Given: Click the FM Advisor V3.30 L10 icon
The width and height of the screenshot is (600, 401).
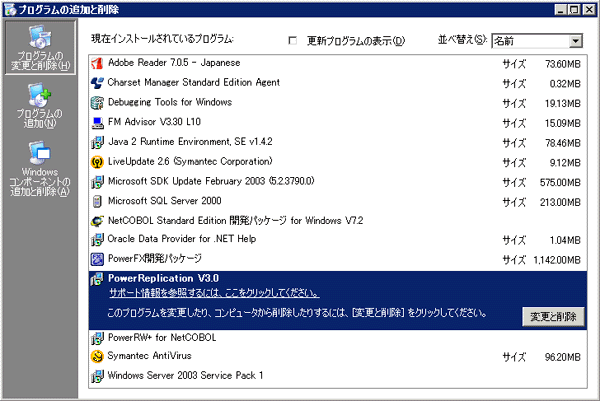Looking at the screenshot, I should [x=97, y=122].
